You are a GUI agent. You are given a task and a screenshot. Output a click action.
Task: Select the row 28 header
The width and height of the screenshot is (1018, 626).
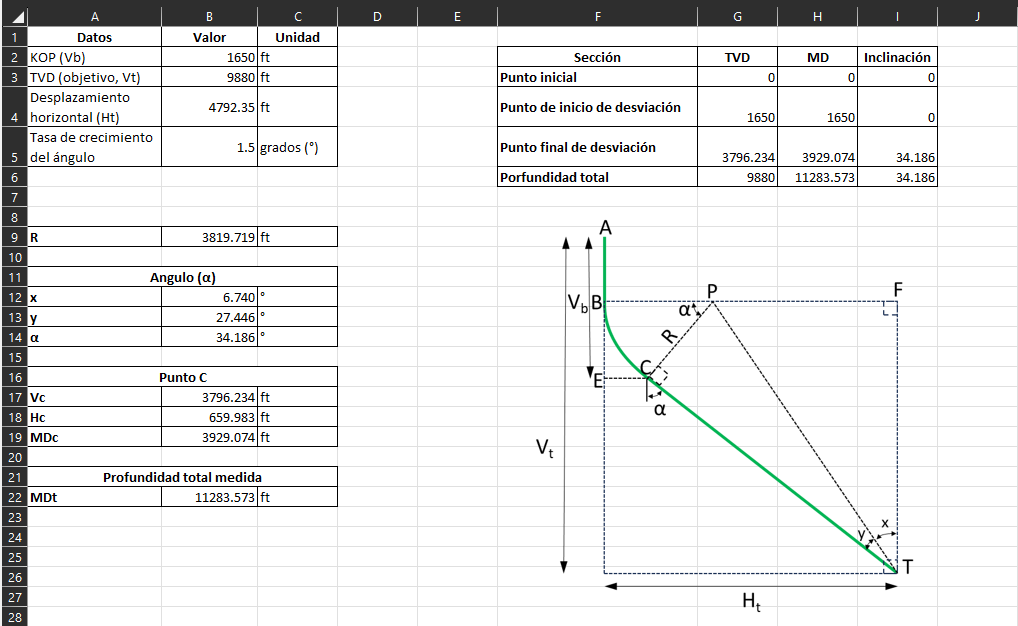click(x=14, y=616)
